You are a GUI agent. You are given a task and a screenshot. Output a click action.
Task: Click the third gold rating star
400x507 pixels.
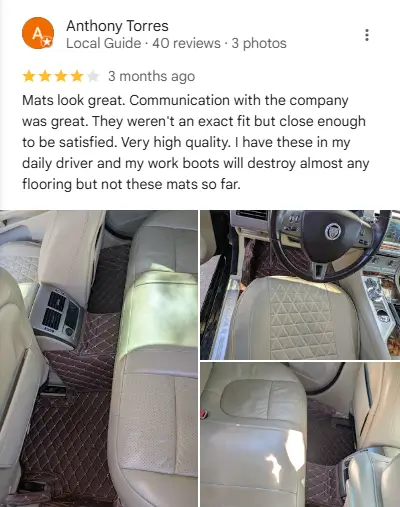click(61, 76)
